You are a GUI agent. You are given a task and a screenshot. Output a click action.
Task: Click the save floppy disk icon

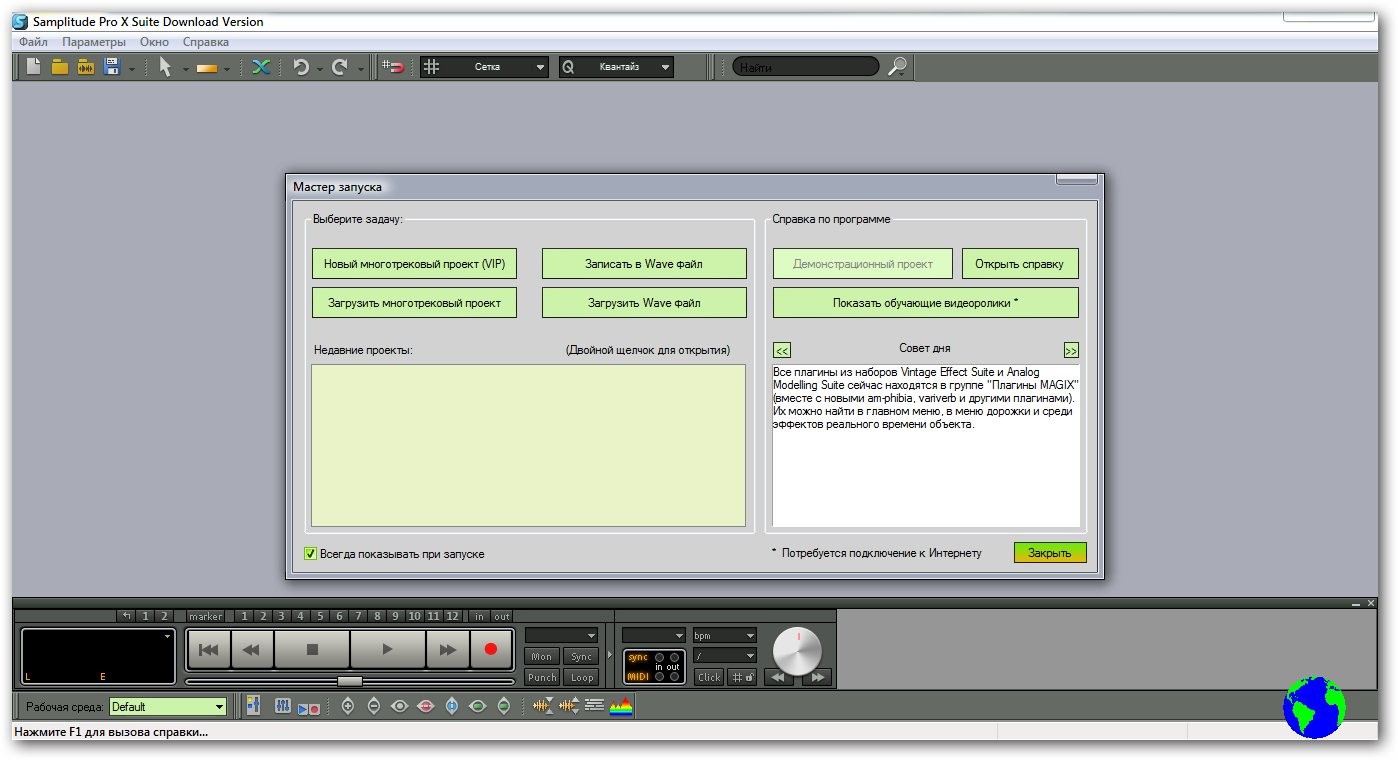(x=112, y=67)
